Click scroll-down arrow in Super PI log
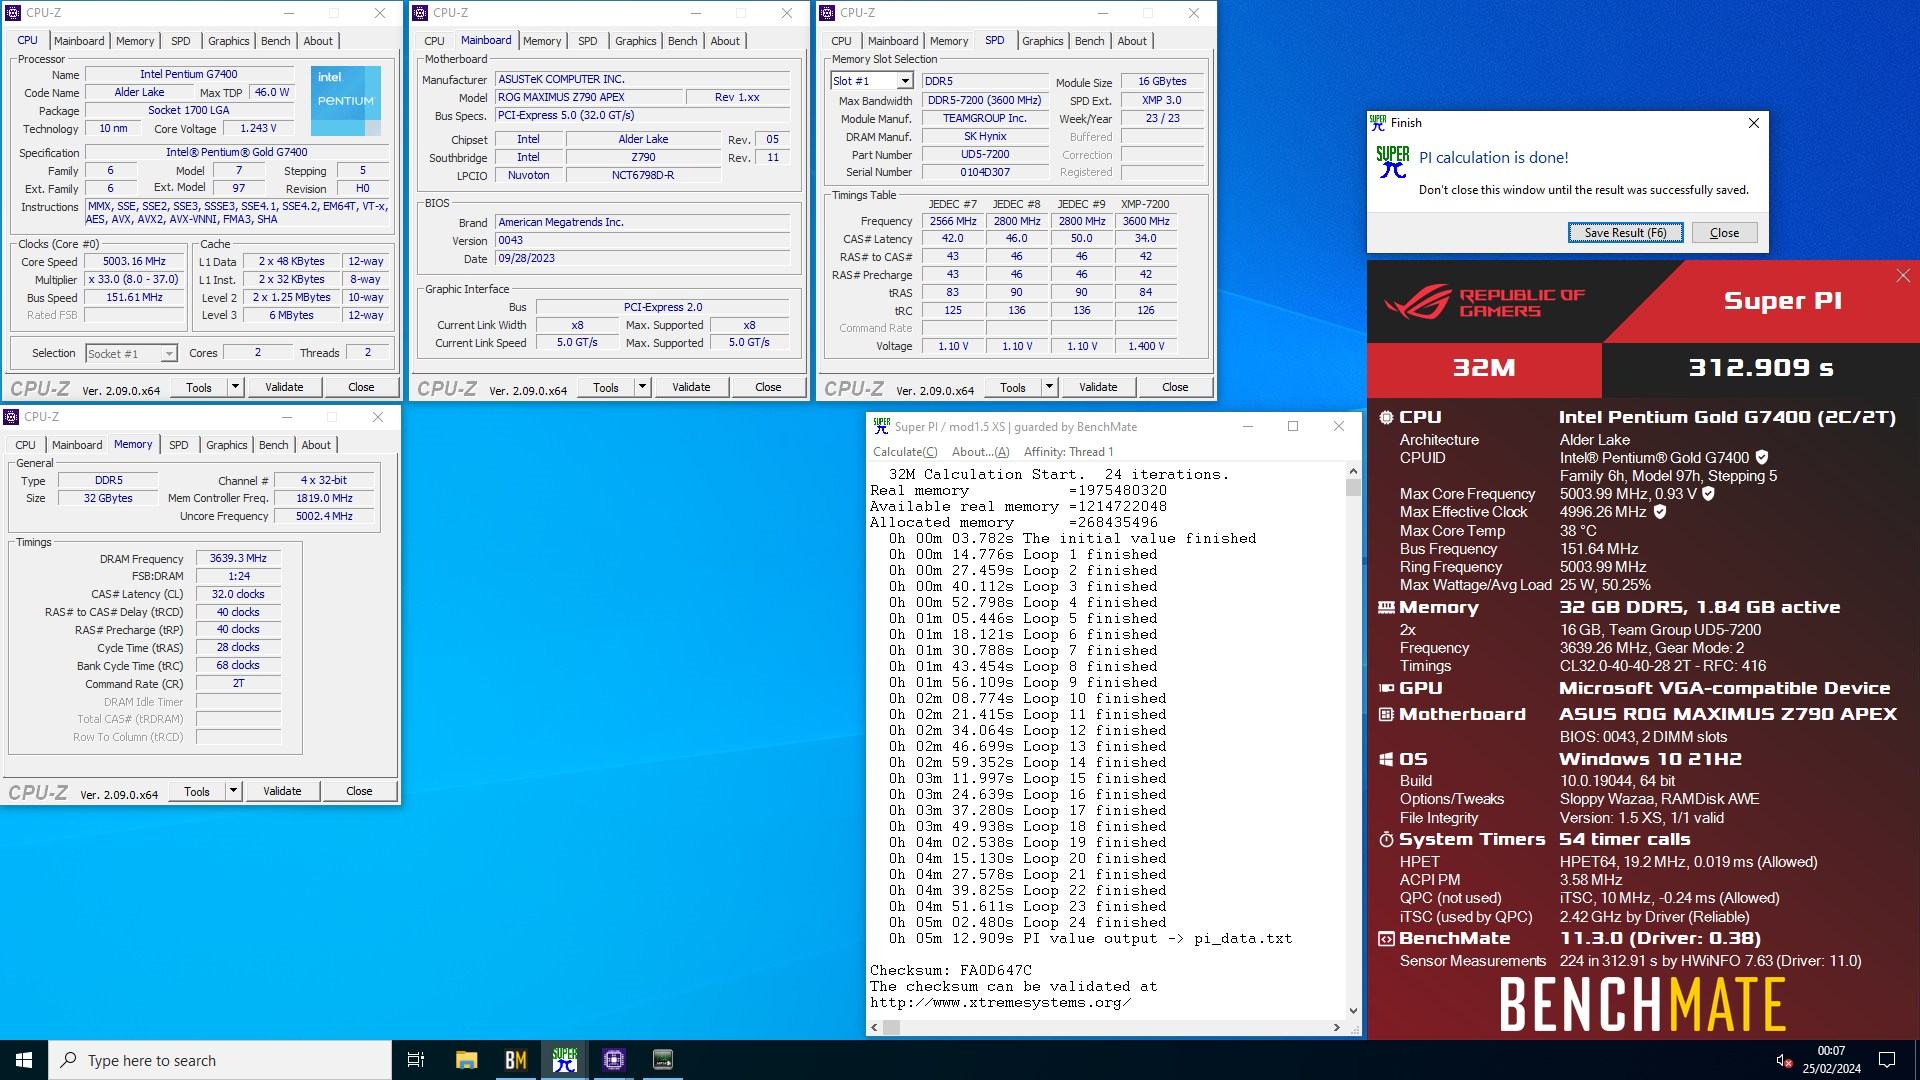The height and width of the screenshot is (1080, 1920). tap(1353, 1010)
